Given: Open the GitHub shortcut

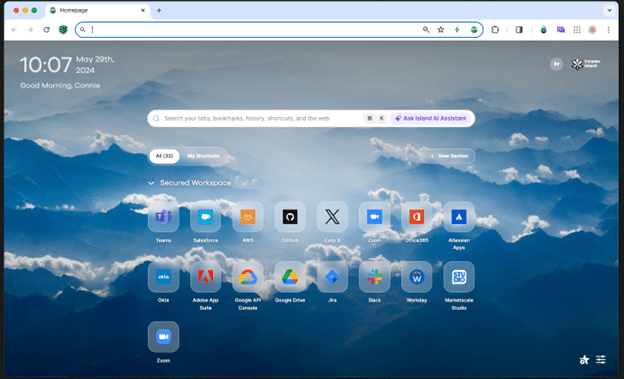Looking at the screenshot, I should (x=290, y=217).
